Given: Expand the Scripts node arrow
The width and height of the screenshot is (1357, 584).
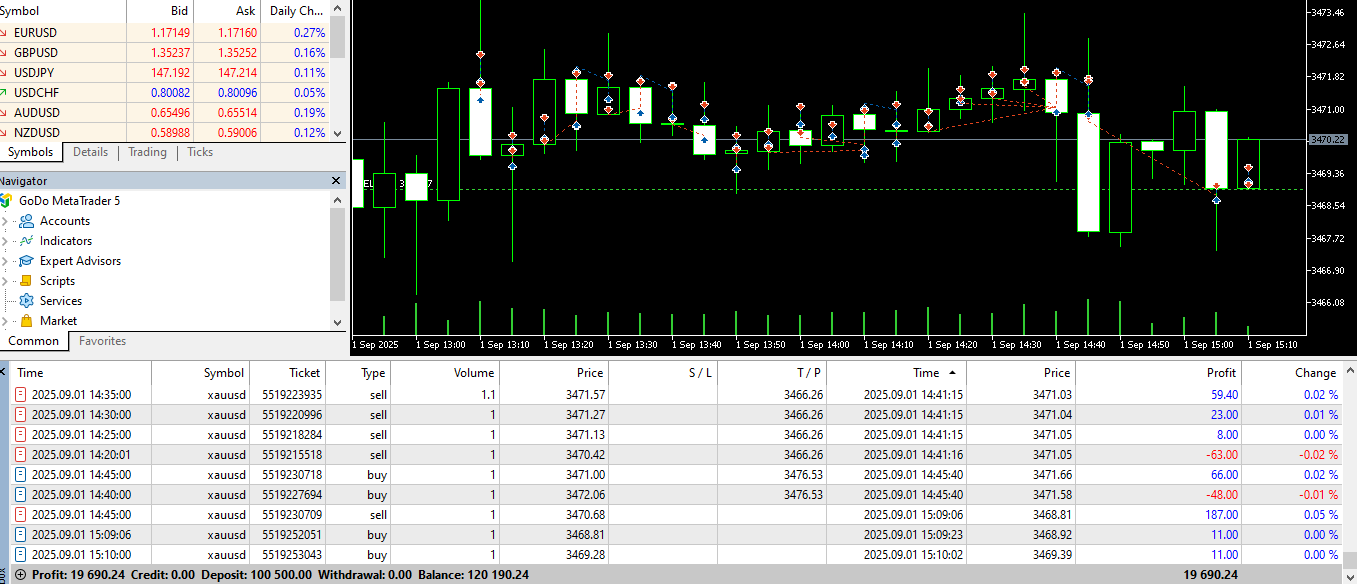Looking at the screenshot, I should 5,281.
